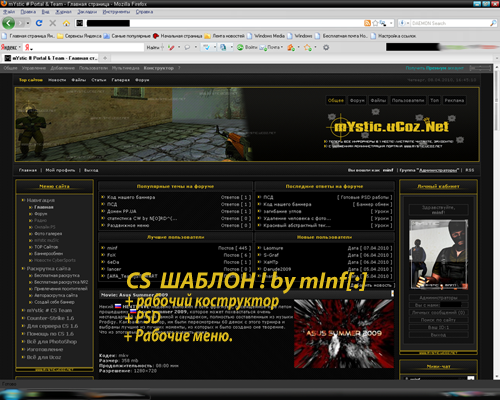Image resolution: width=500 pixels, height=400 pixels.
Task: Click the search magnifier in DAEMON Search box
Action: tap(493, 23)
